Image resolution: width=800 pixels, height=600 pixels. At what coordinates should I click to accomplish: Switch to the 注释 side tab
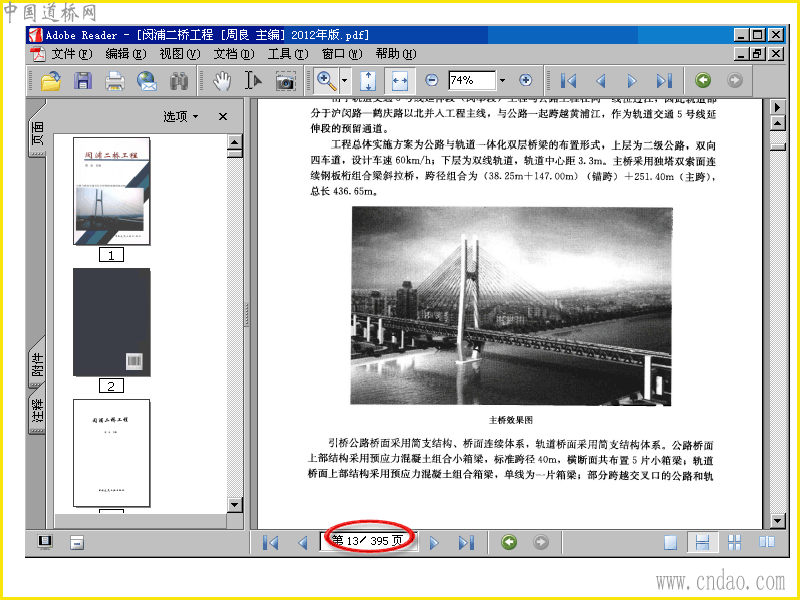coord(37,411)
